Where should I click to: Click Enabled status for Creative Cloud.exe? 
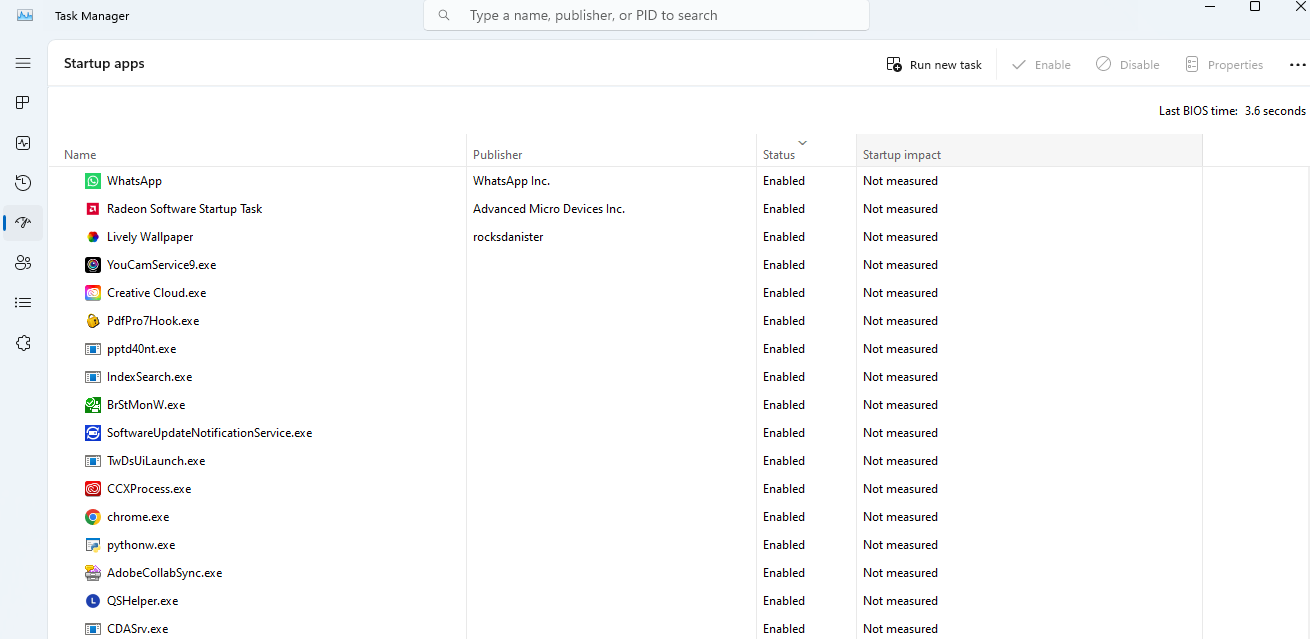tap(784, 293)
